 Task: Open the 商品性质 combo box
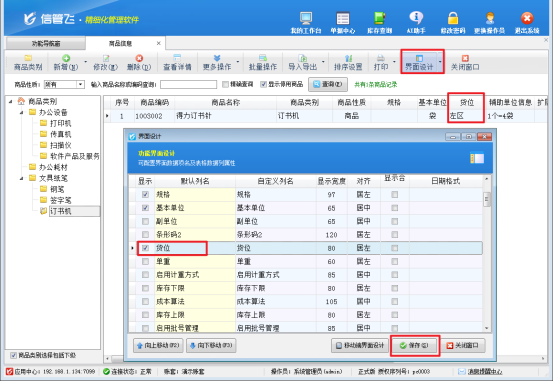point(64,85)
